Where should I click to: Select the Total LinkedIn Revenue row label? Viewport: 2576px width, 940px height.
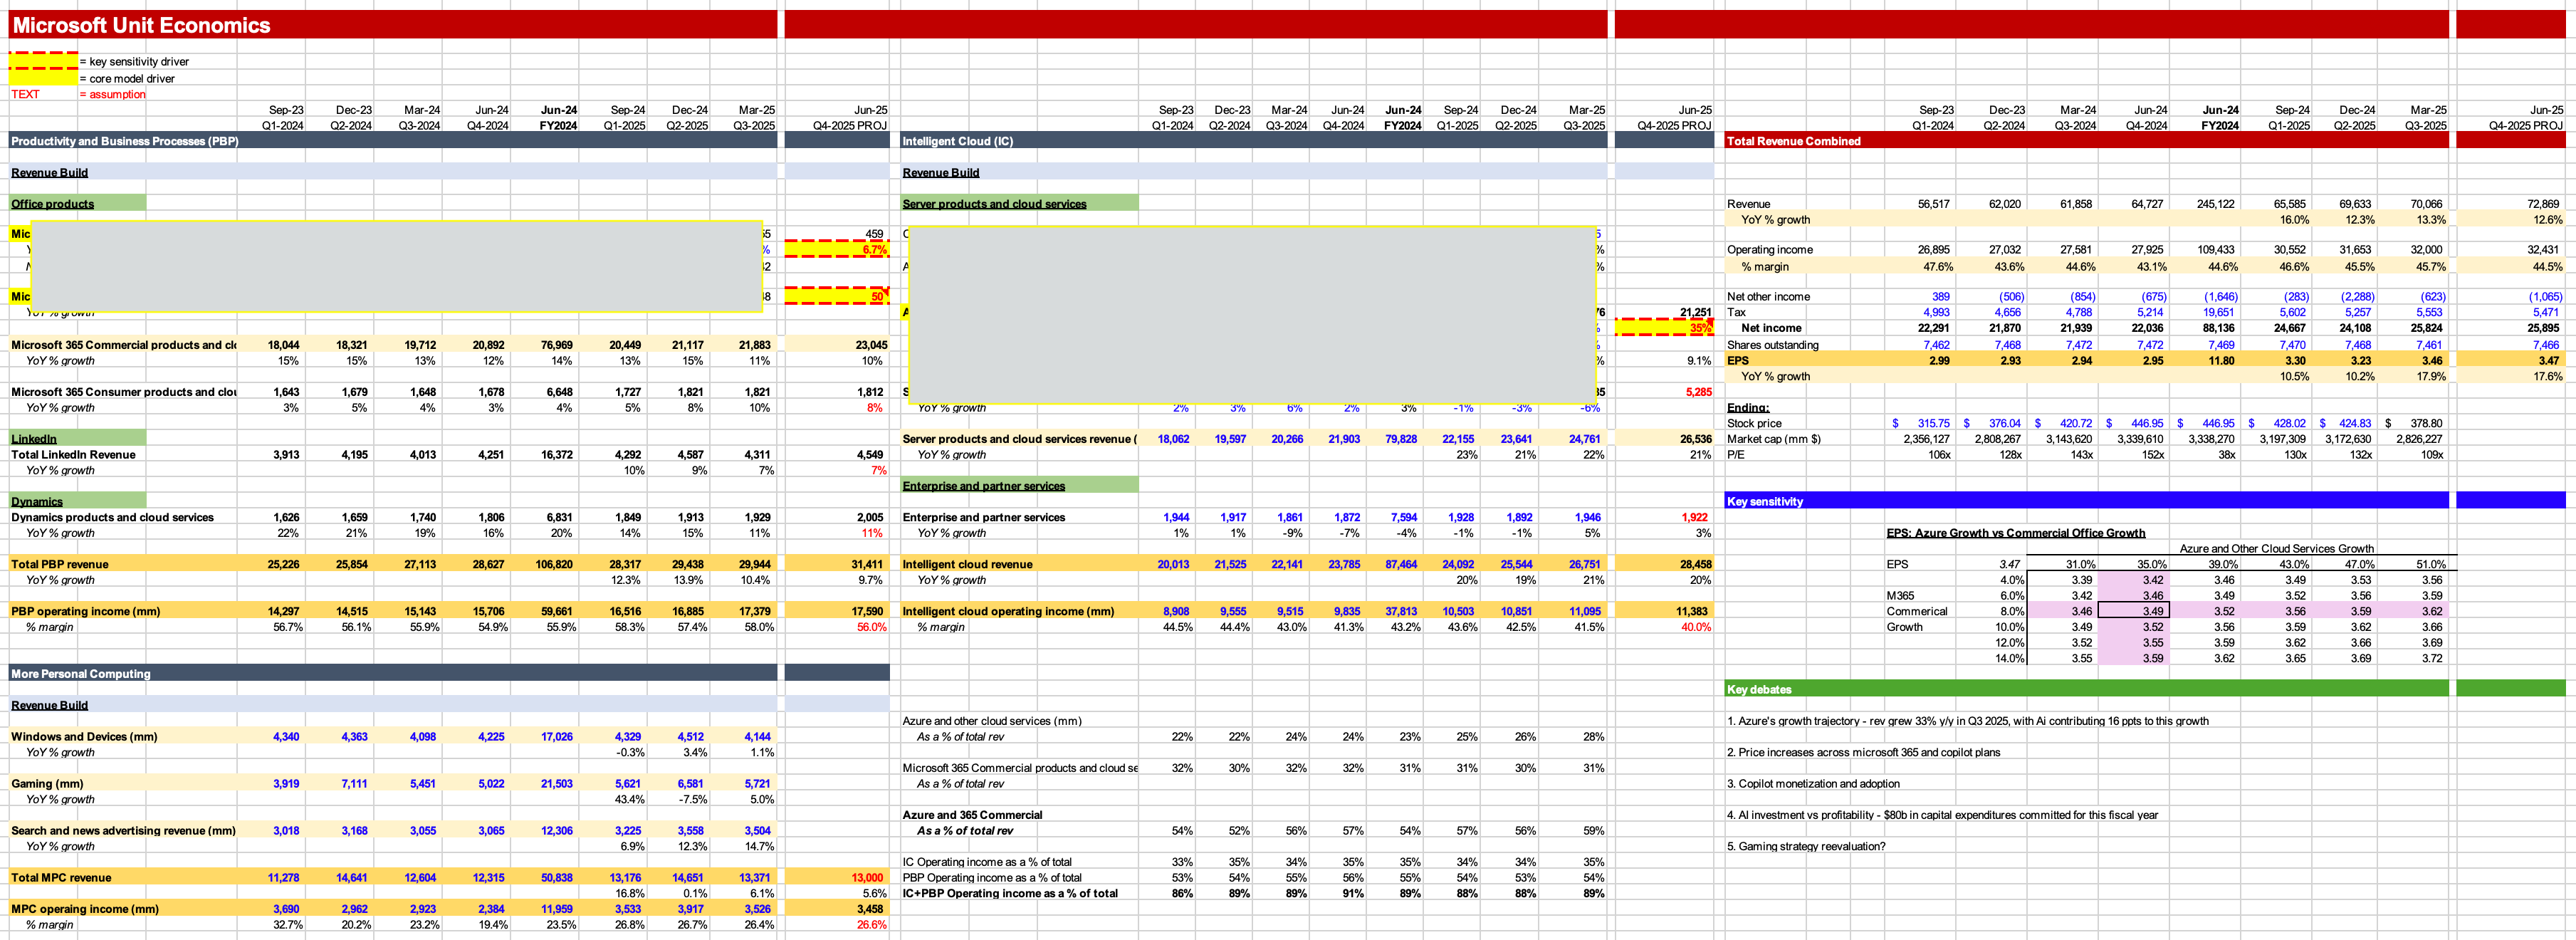(73, 454)
